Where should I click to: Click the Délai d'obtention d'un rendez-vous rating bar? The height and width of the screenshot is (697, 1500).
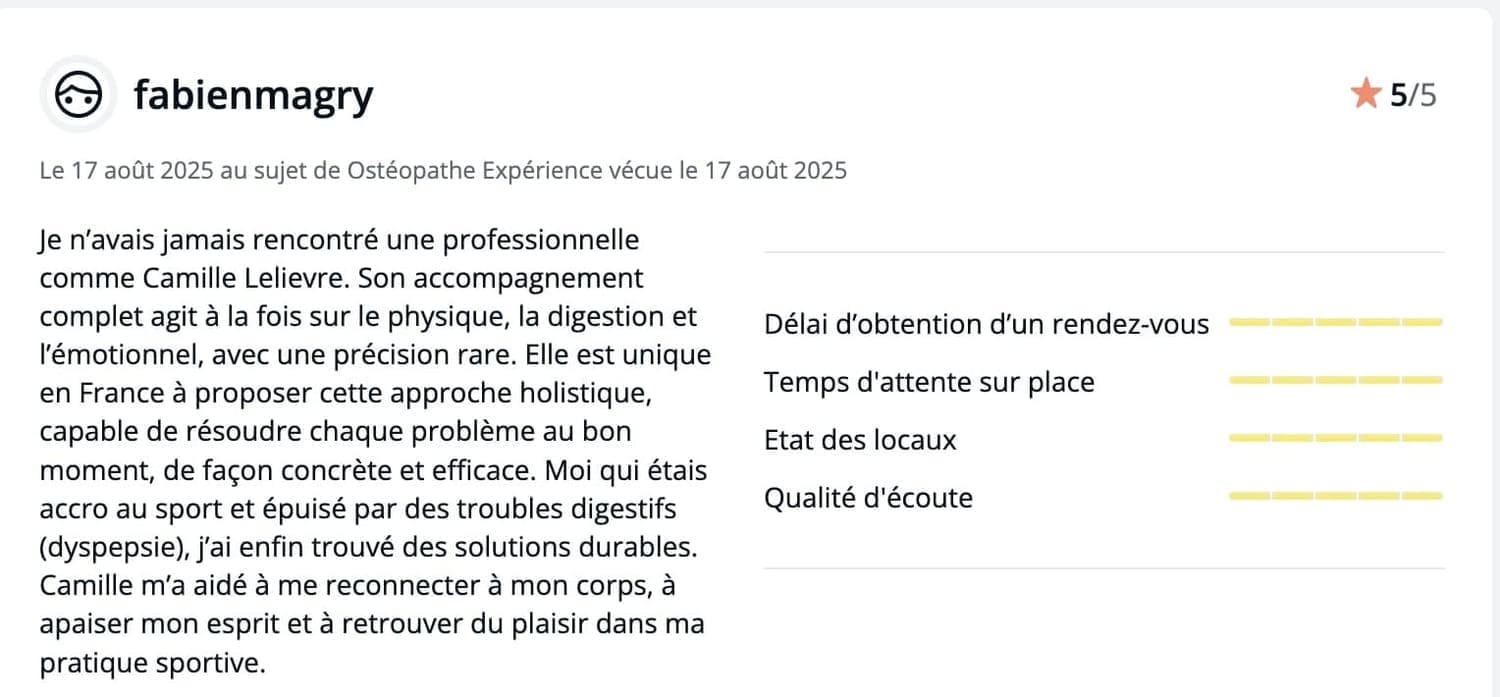(x=1336, y=322)
